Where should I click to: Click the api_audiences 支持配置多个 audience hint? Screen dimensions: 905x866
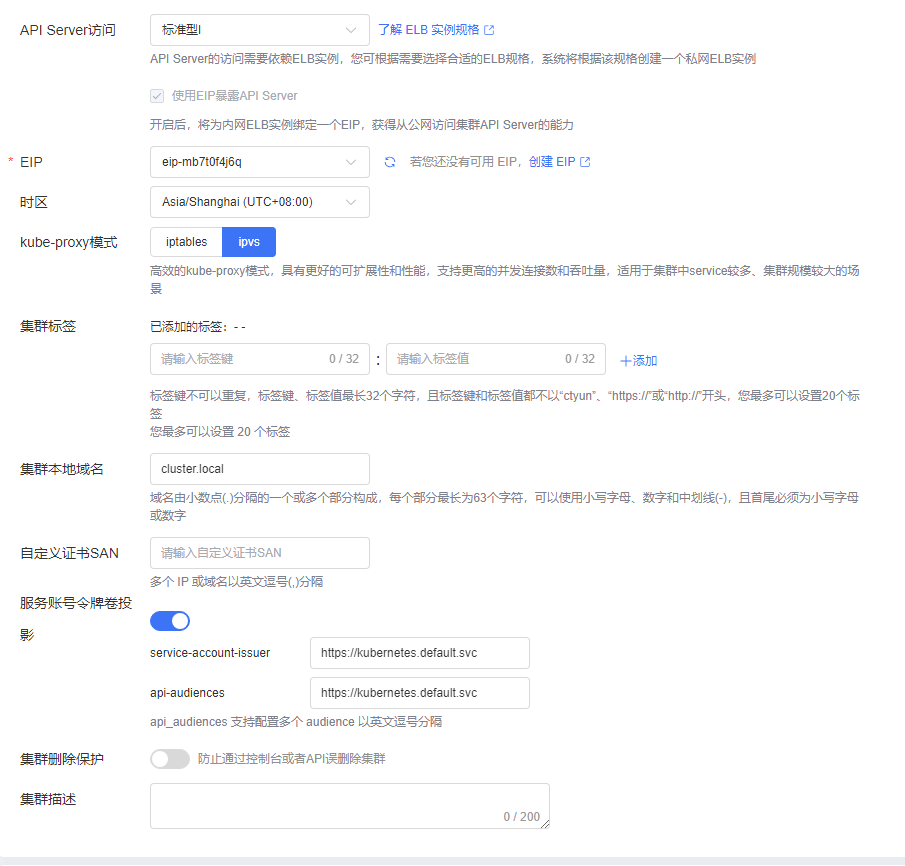tap(296, 722)
